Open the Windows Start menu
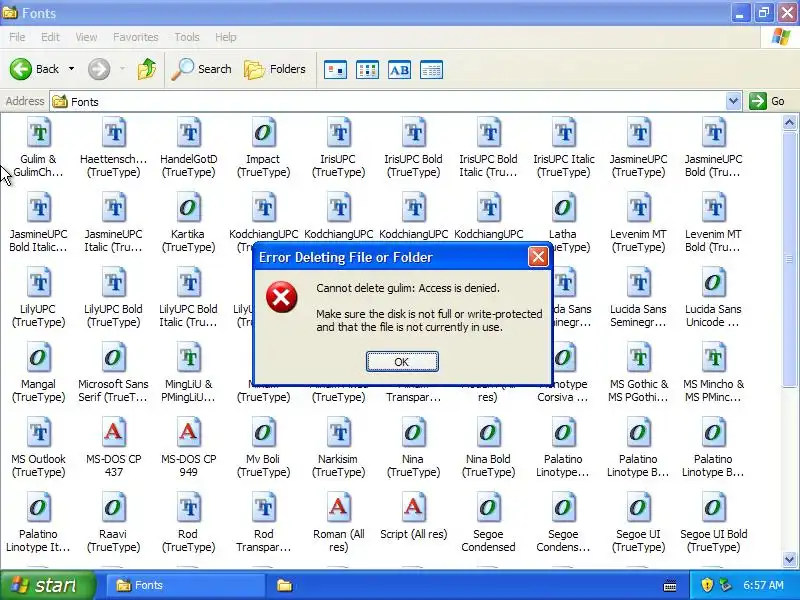 click(x=48, y=585)
